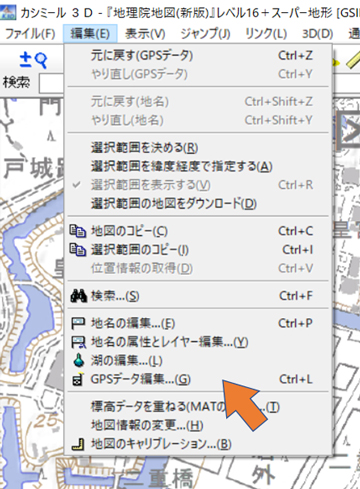Click the binoculars icon next to 検索
Screen dimensions: 360x489
[x=79, y=296]
